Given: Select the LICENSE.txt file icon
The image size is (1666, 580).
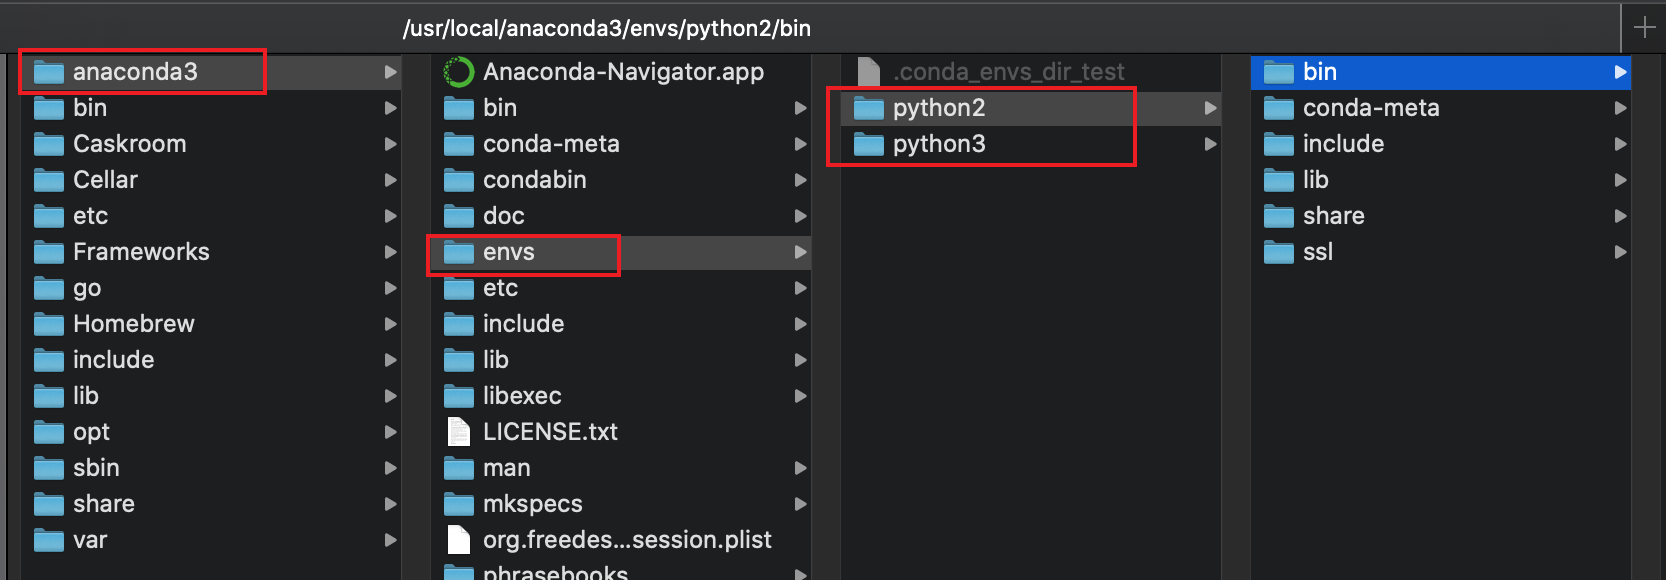Looking at the screenshot, I should click(x=458, y=432).
